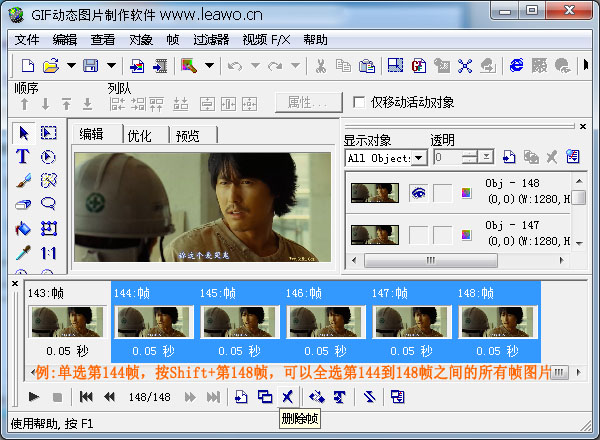Open the 帮助 menu

tap(315, 39)
